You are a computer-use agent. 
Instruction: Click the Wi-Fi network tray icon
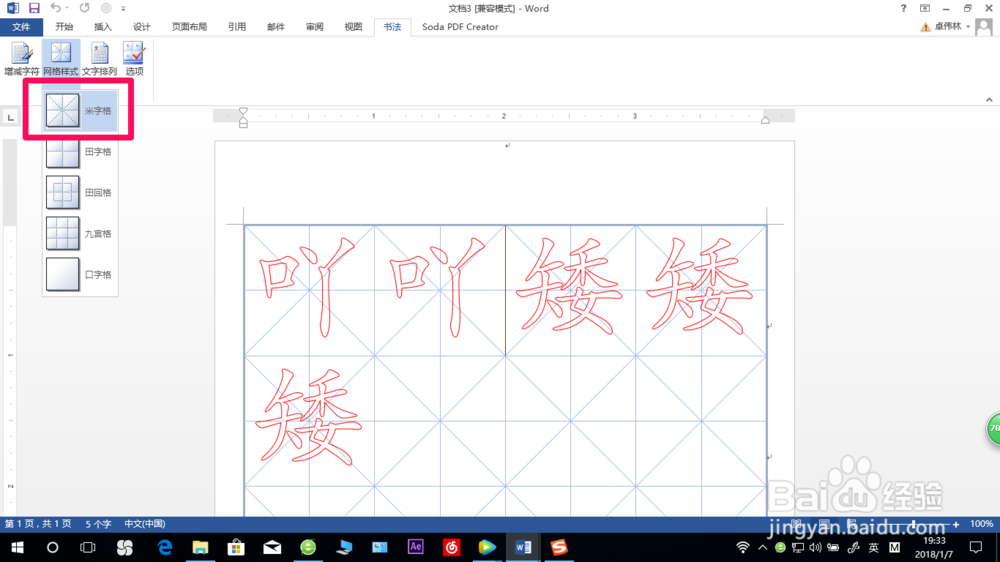[742, 547]
